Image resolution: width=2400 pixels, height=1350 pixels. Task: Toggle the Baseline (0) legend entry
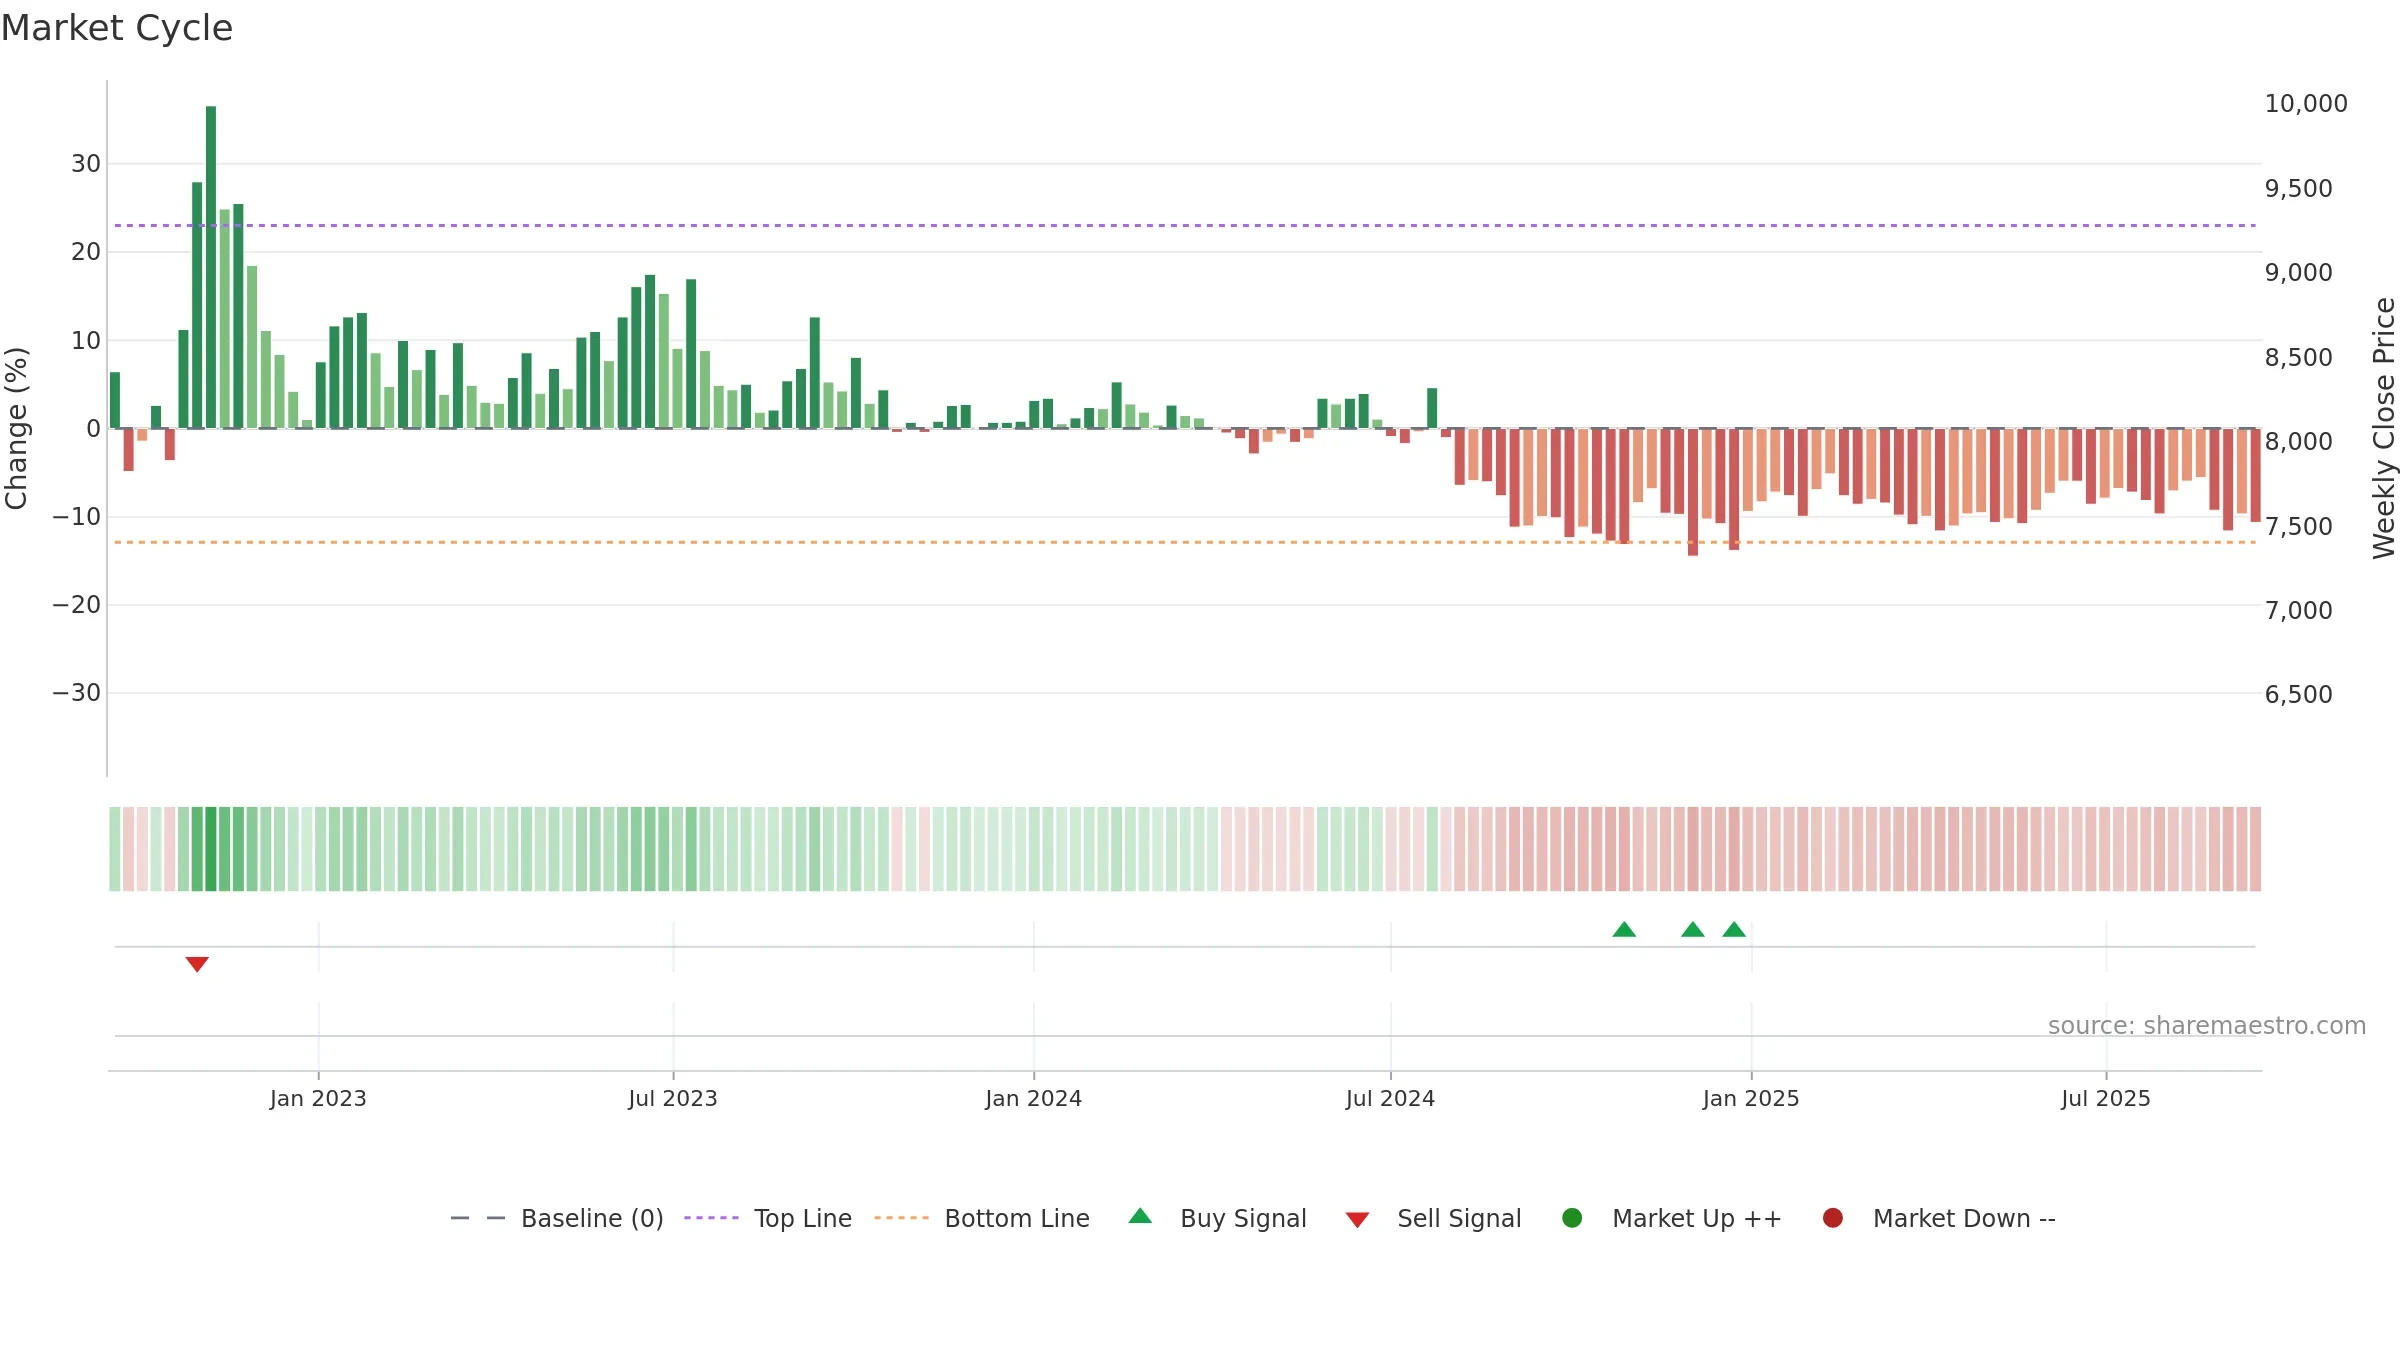tap(557, 1218)
